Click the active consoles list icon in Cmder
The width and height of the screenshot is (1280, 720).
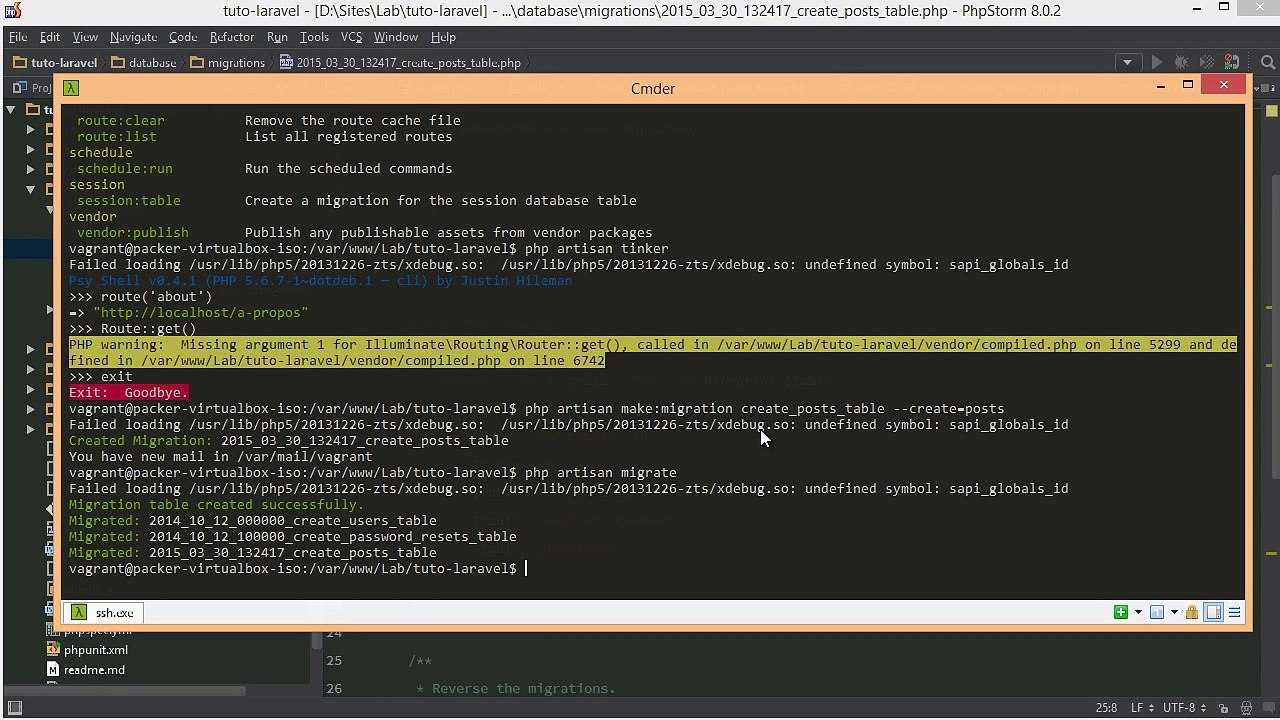(x=1157, y=612)
